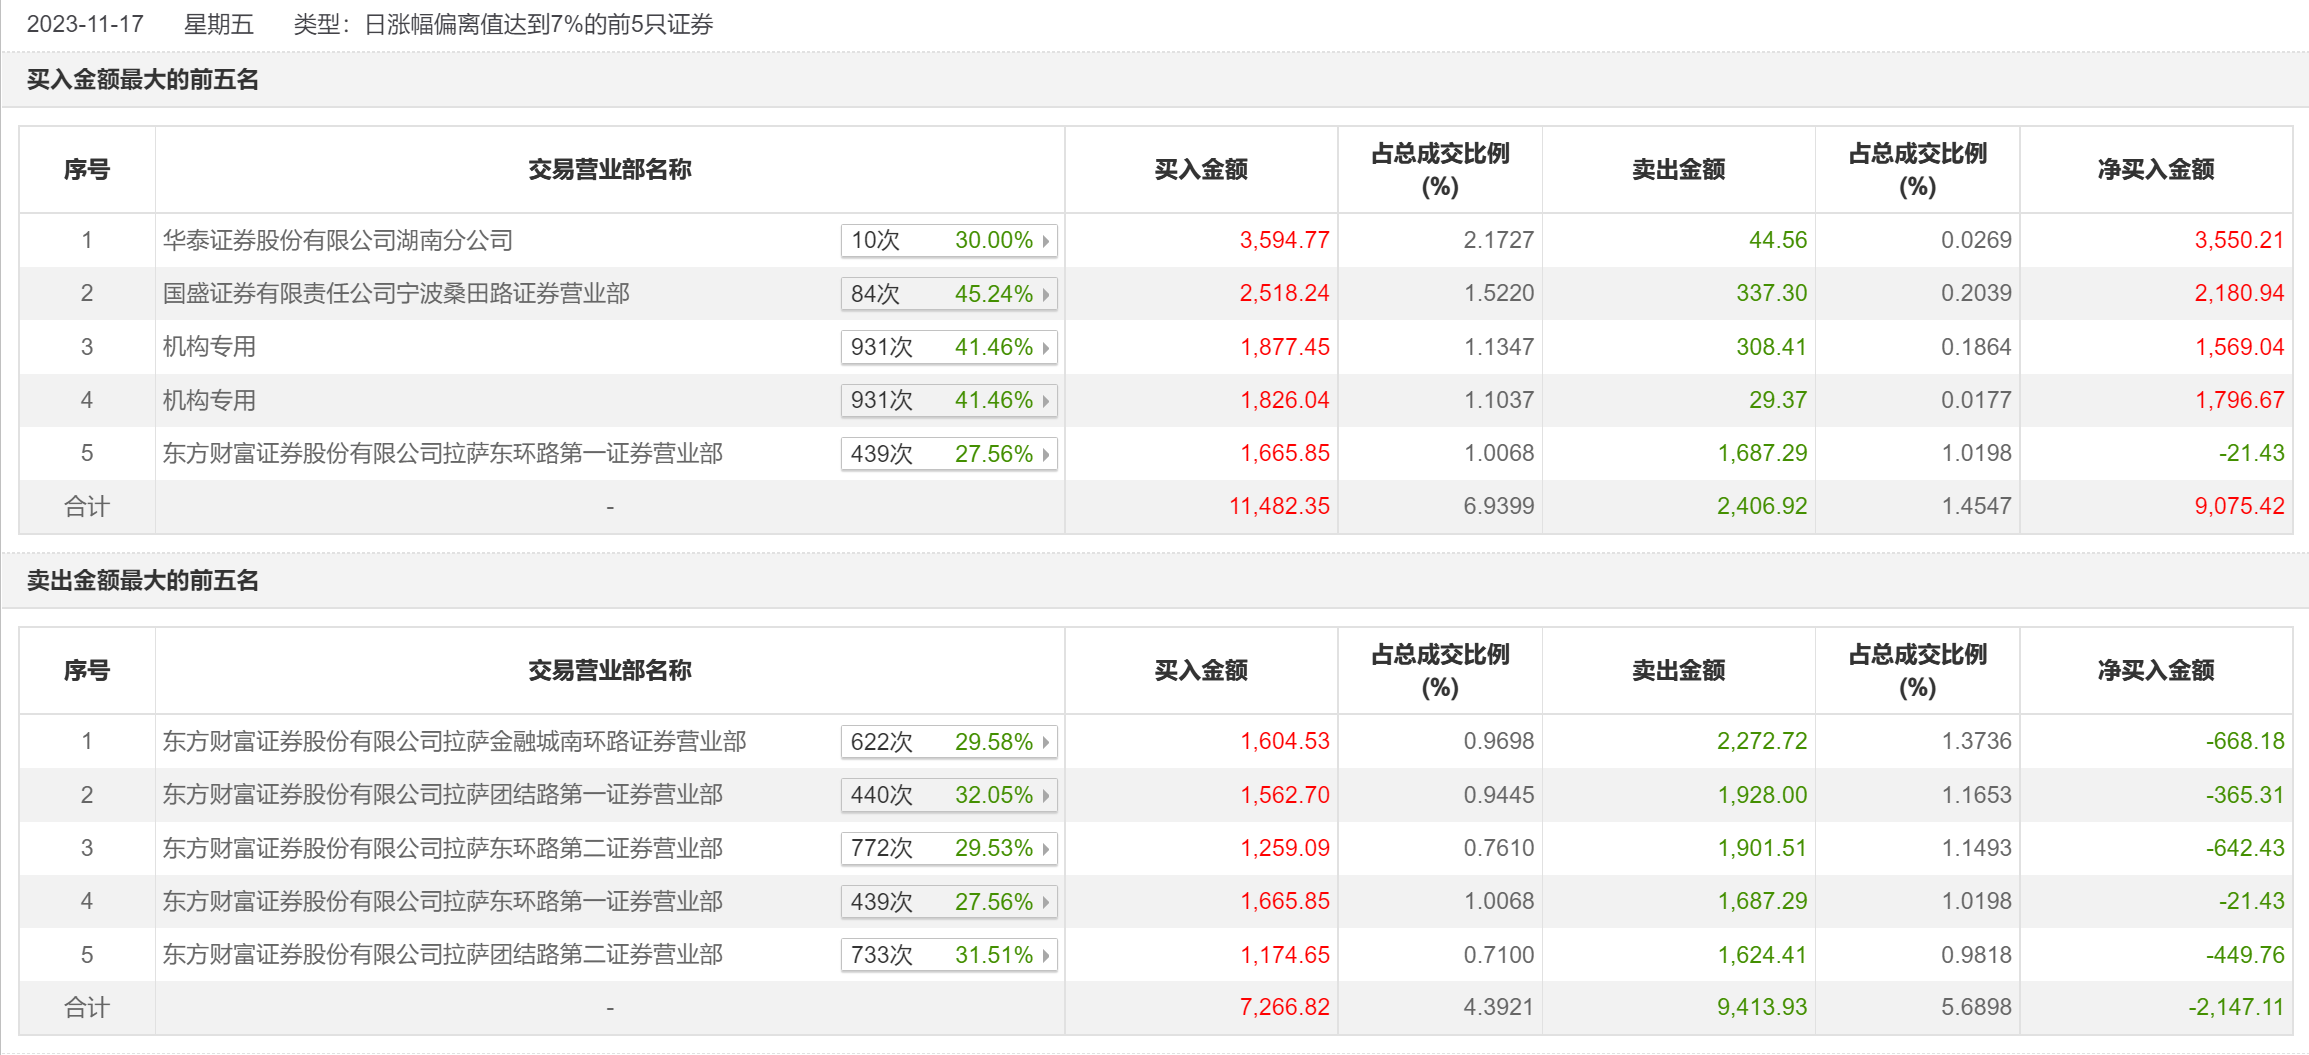2309x1055 pixels.
Task: Click the 卖出金额最大的前五名 section heading
Action: (142, 581)
